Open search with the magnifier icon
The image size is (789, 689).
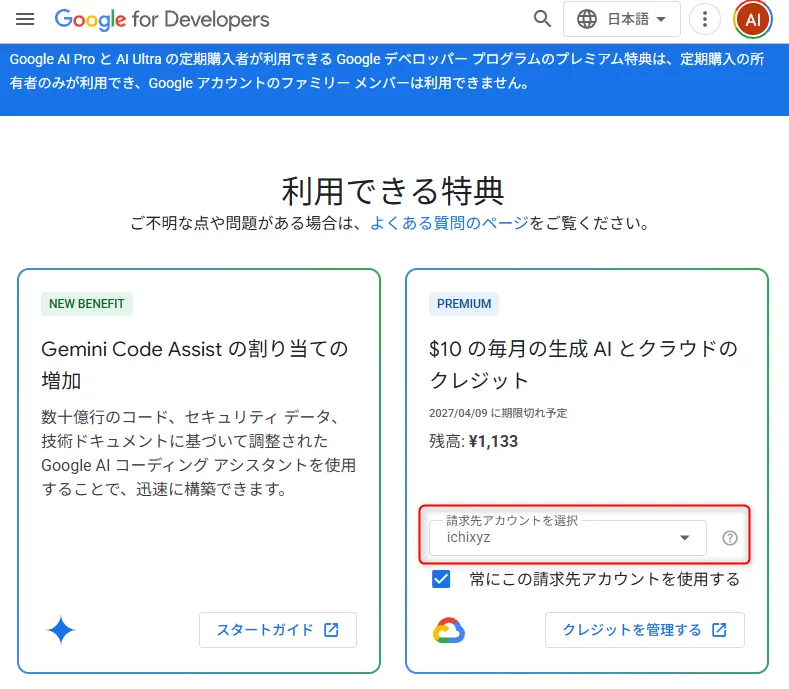click(542, 19)
